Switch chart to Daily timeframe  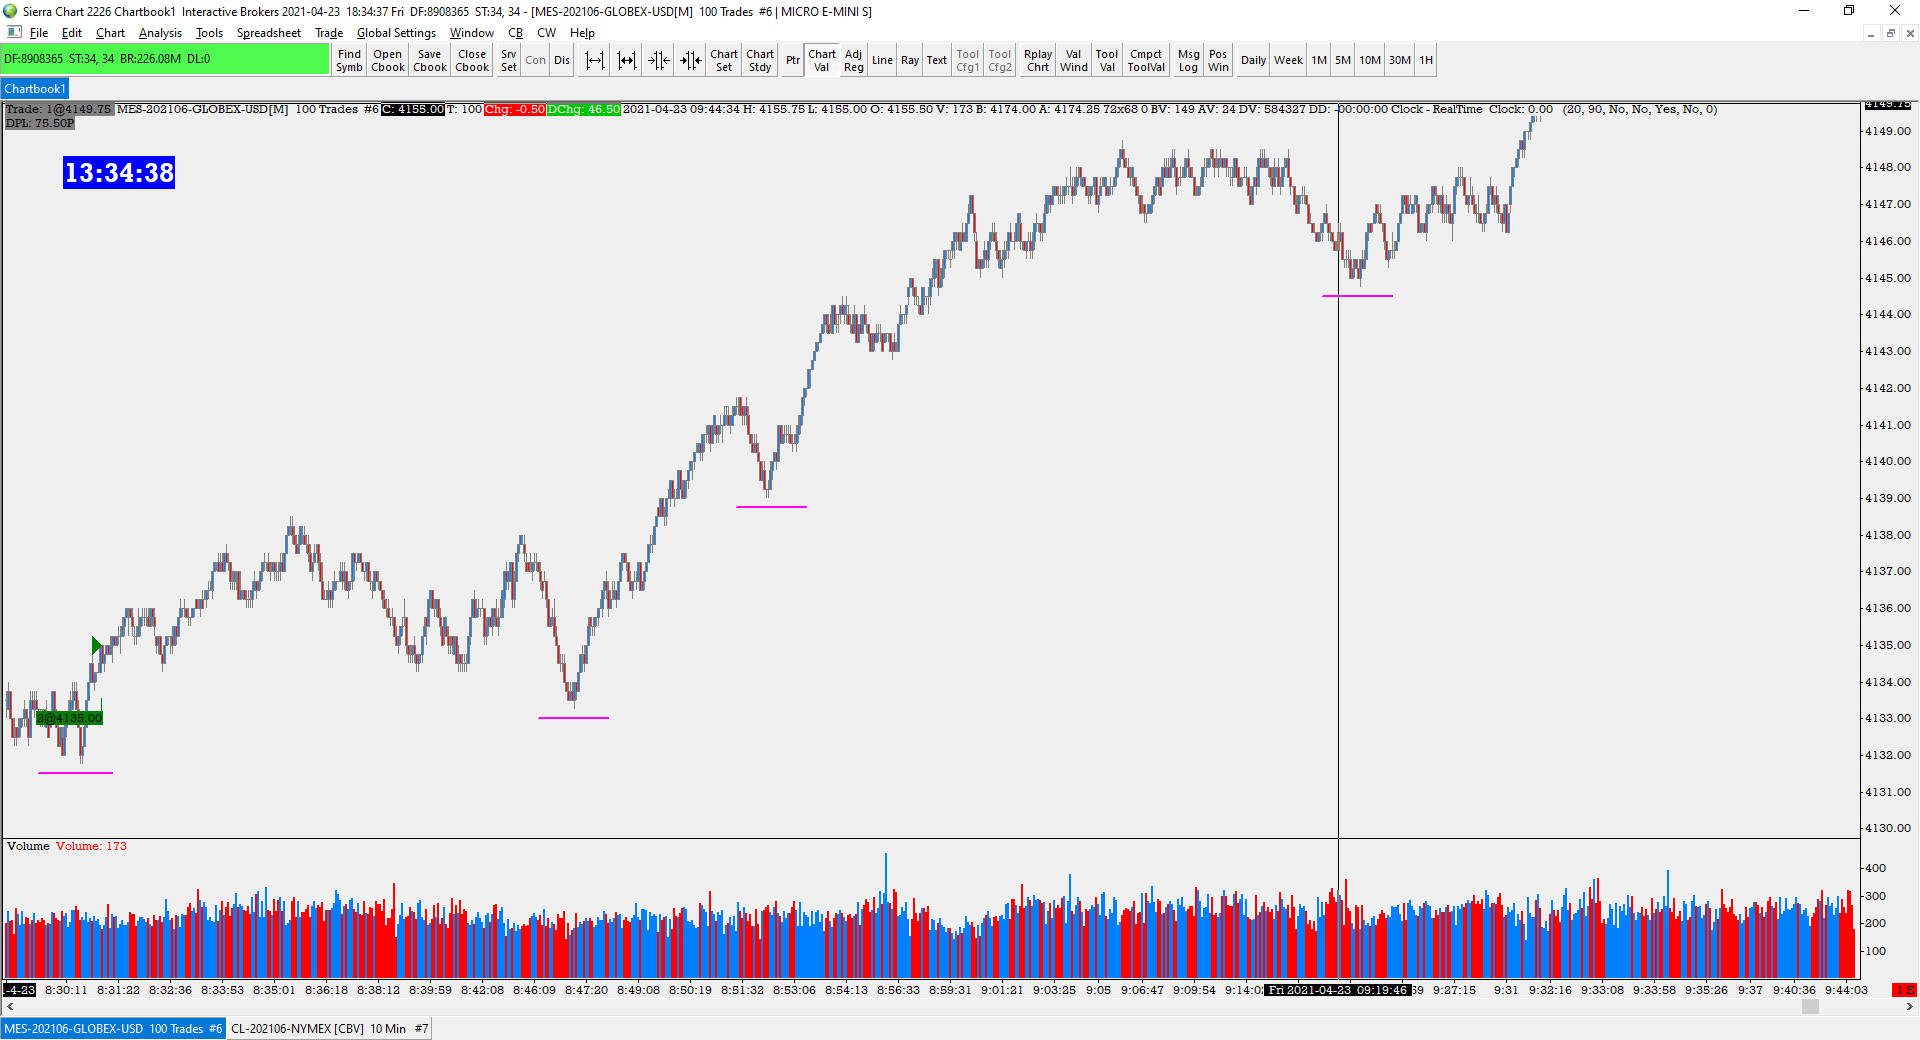click(x=1253, y=61)
